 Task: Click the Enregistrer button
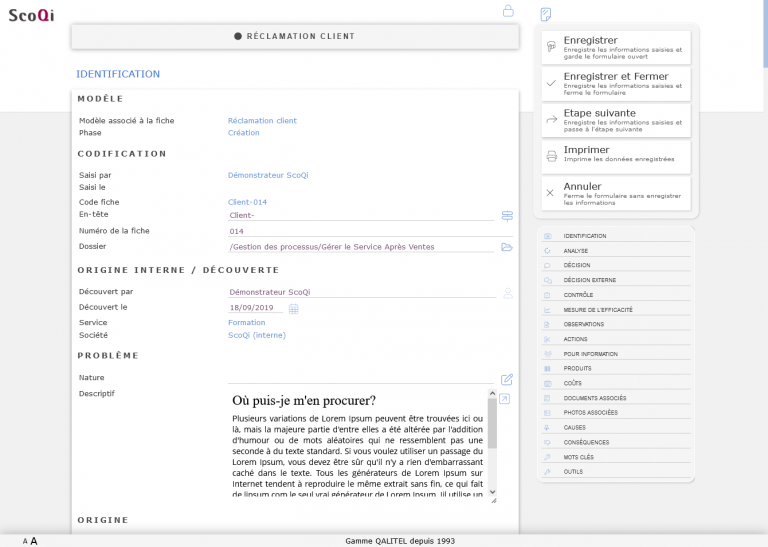point(616,45)
